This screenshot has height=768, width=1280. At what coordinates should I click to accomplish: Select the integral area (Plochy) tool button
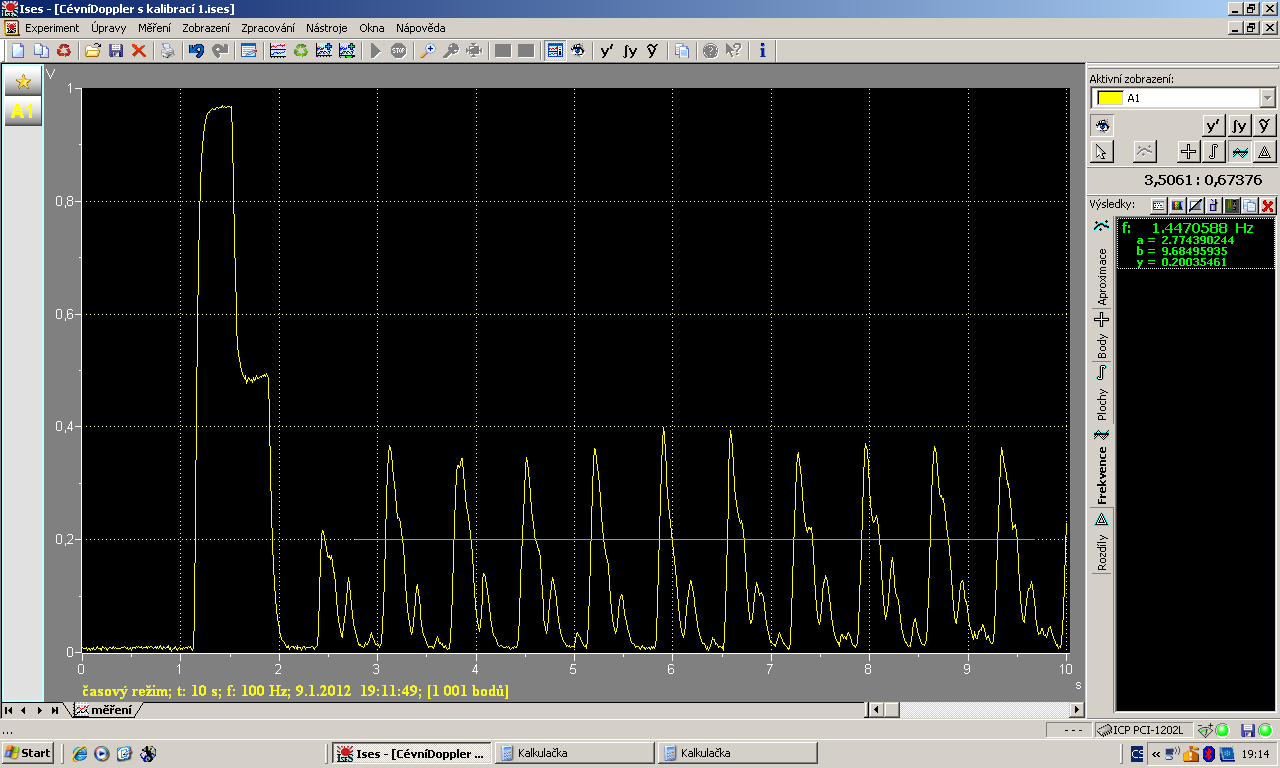pos(1213,151)
